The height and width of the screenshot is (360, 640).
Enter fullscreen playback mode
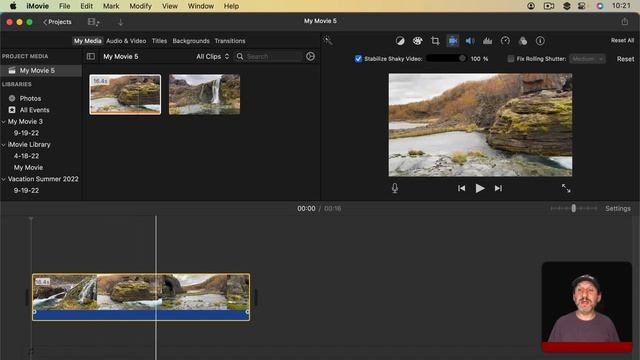566,188
